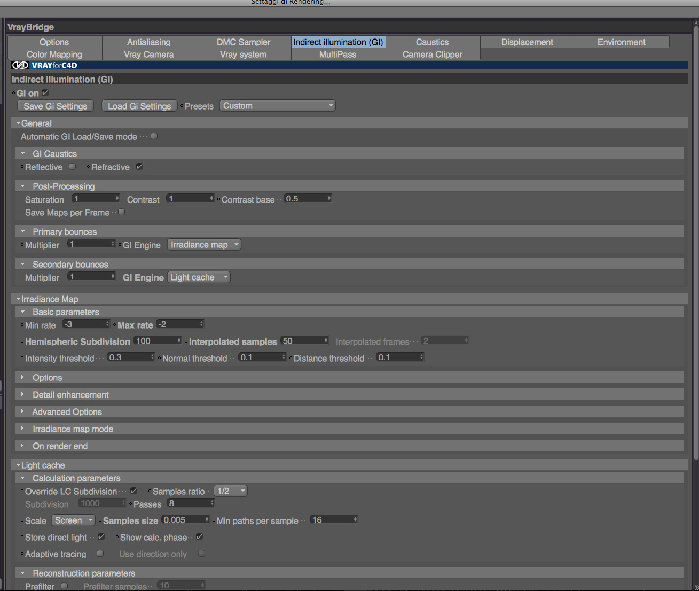
Task: Toggle Override LC Subdivision checkbox
Action: (133, 491)
